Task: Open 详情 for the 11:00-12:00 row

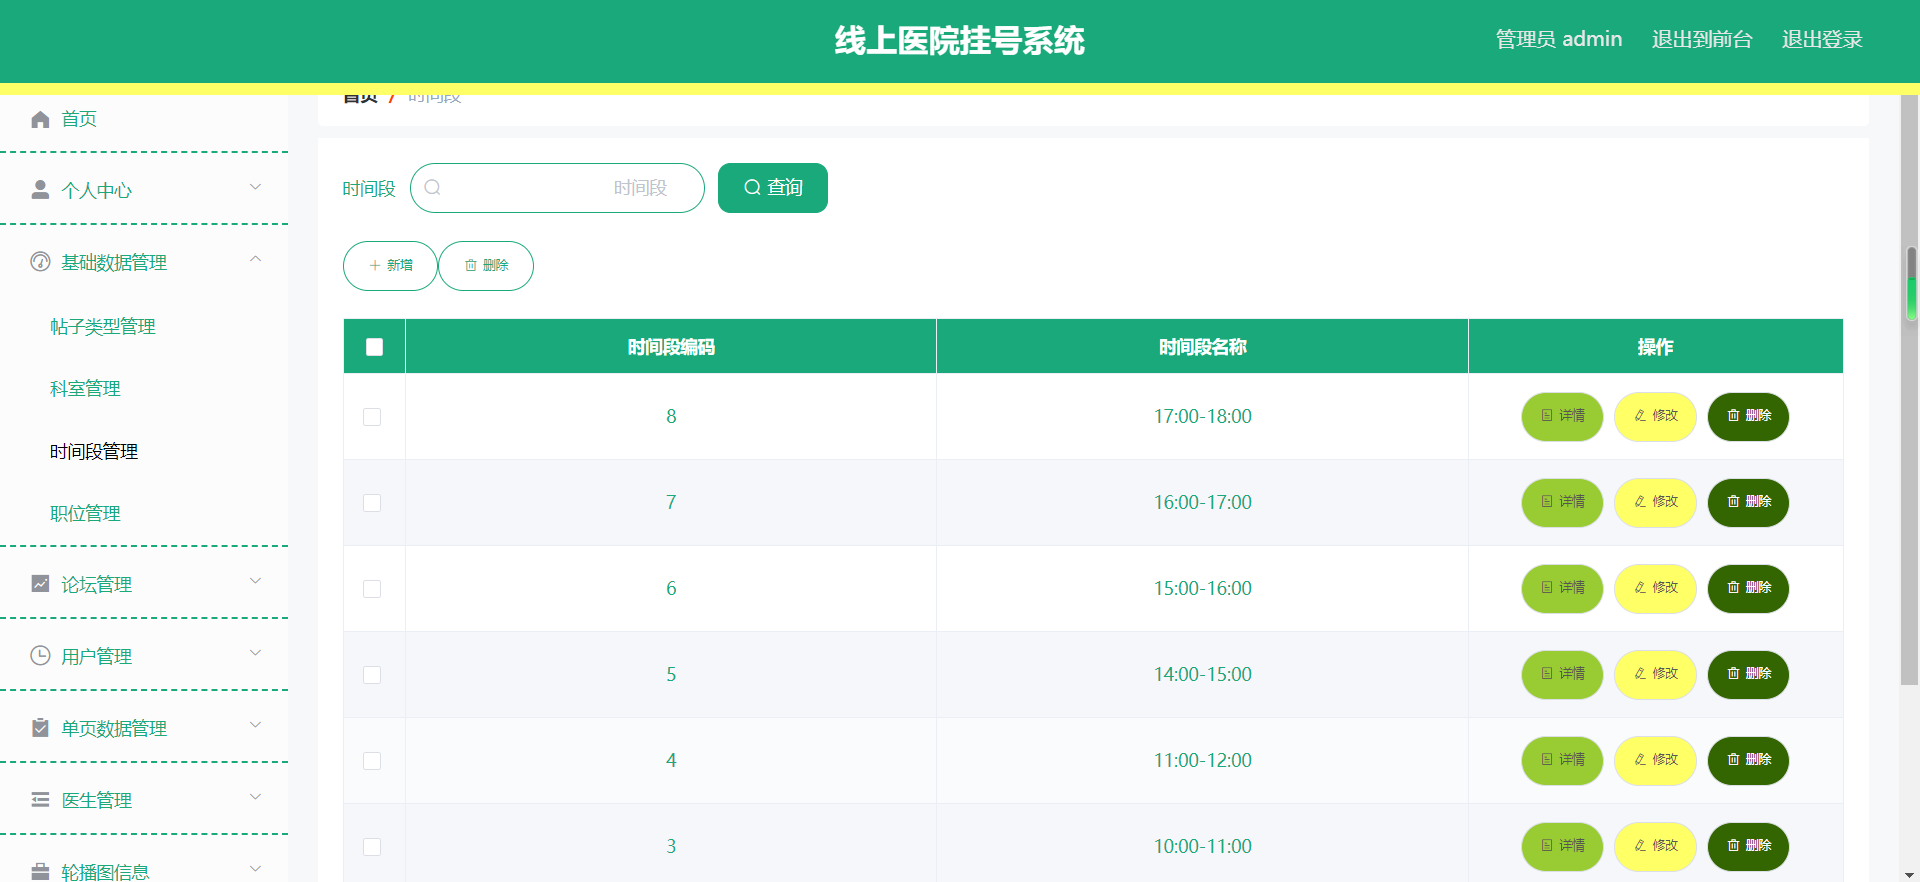Action: (x=1562, y=761)
